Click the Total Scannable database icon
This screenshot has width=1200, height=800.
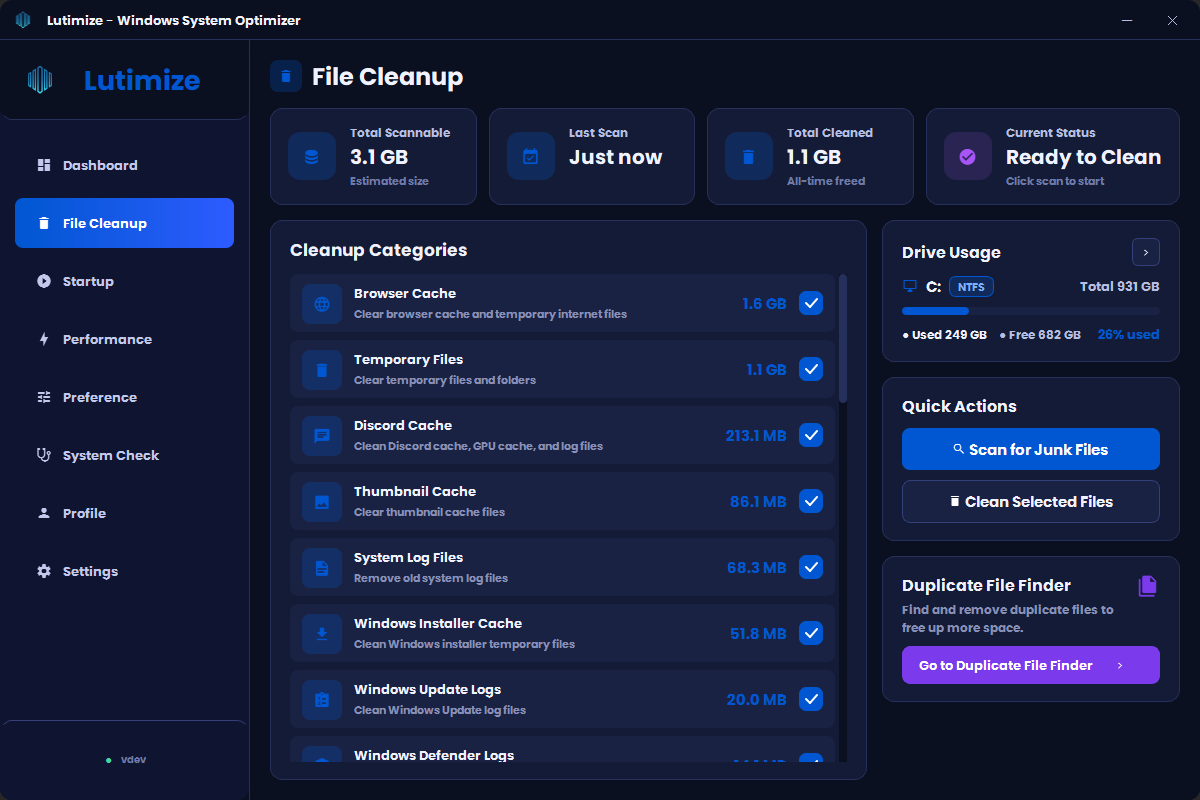tap(311, 157)
